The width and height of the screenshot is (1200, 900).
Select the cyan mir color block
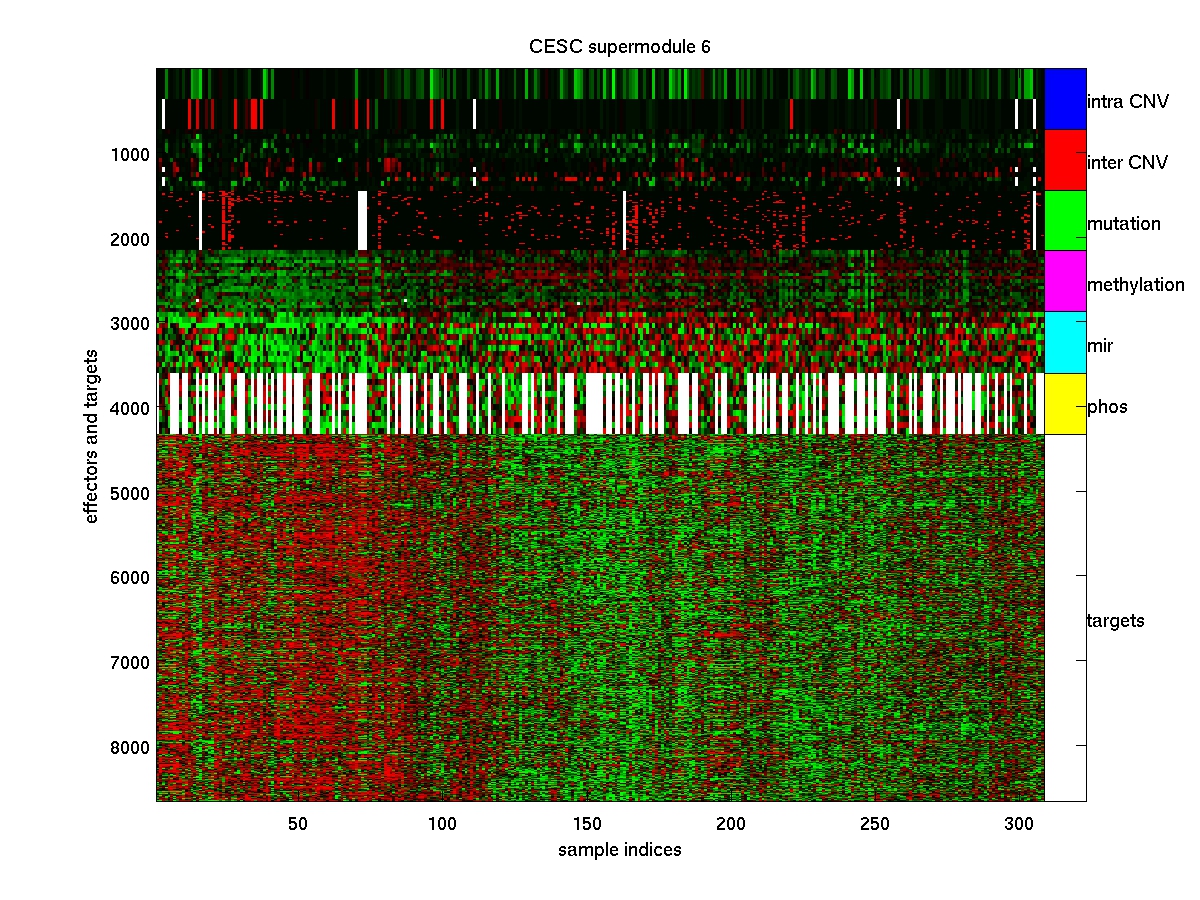(1065, 343)
